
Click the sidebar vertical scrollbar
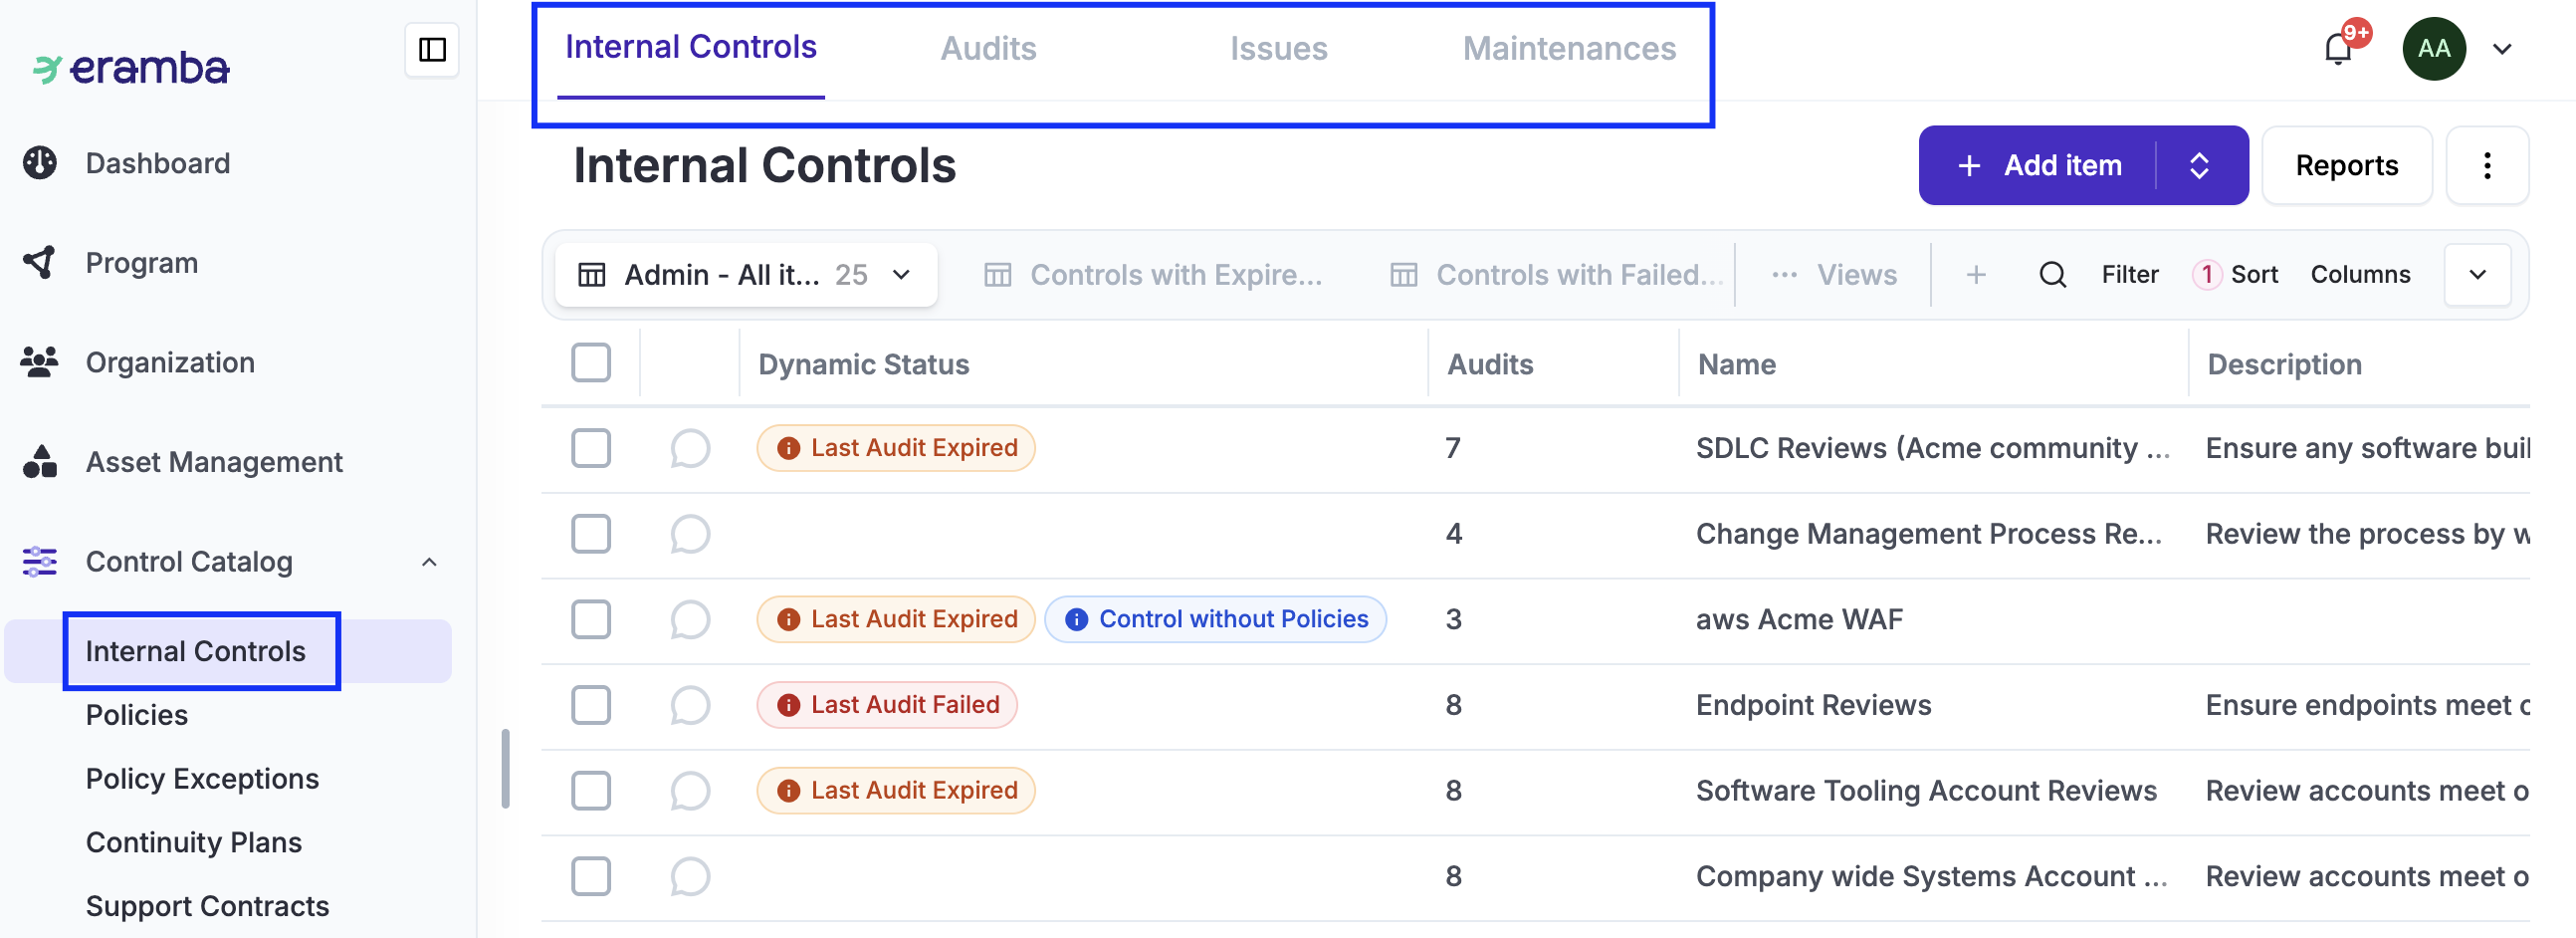coord(505,768)
